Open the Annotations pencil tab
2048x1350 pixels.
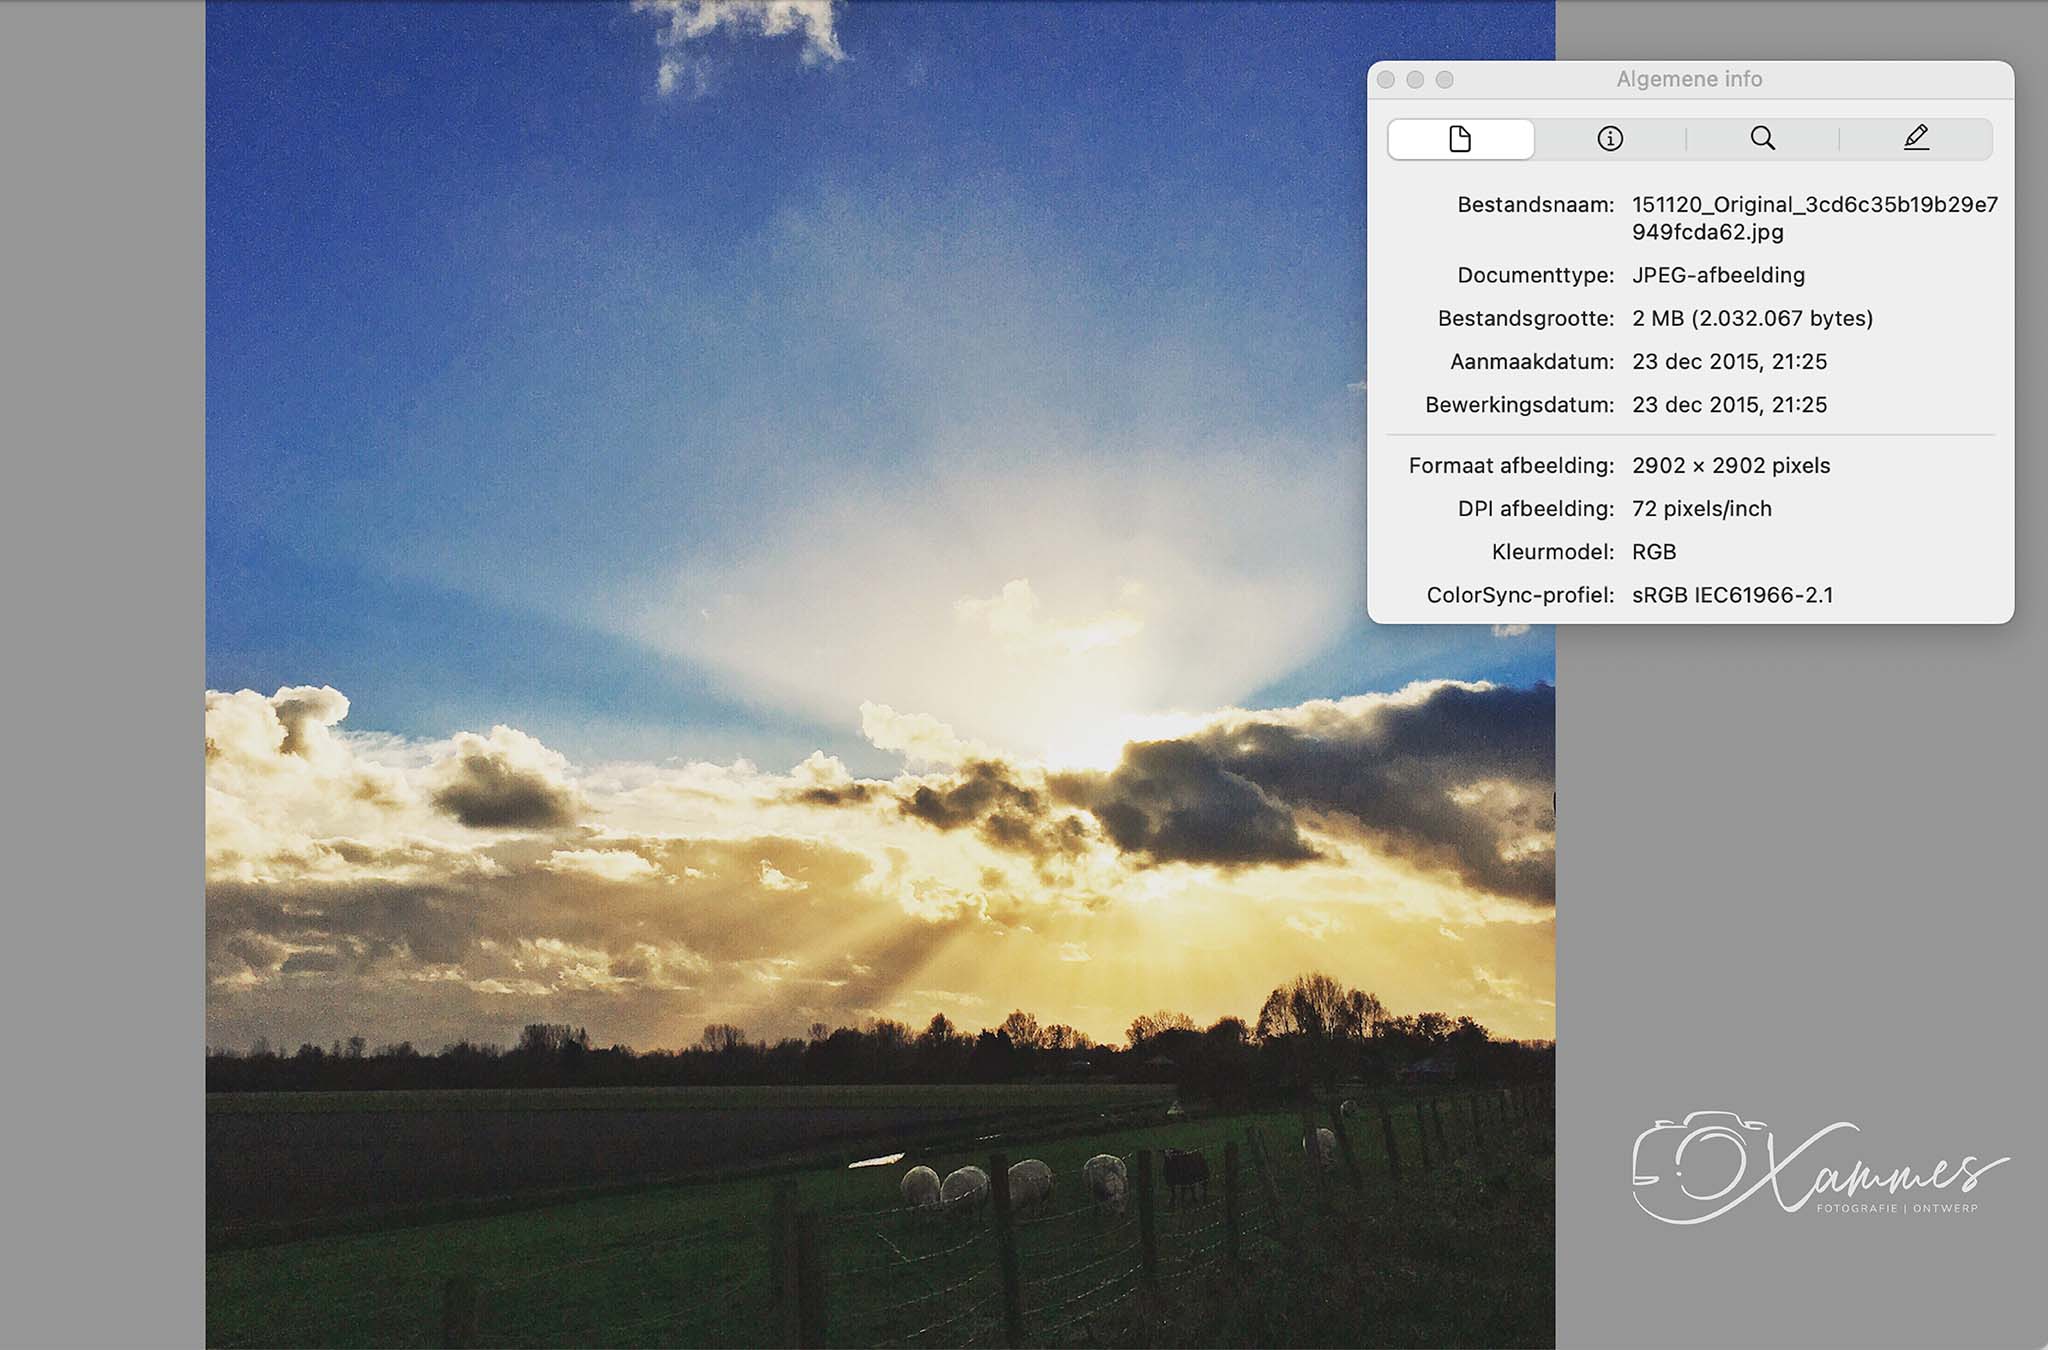click(1916, 139)
